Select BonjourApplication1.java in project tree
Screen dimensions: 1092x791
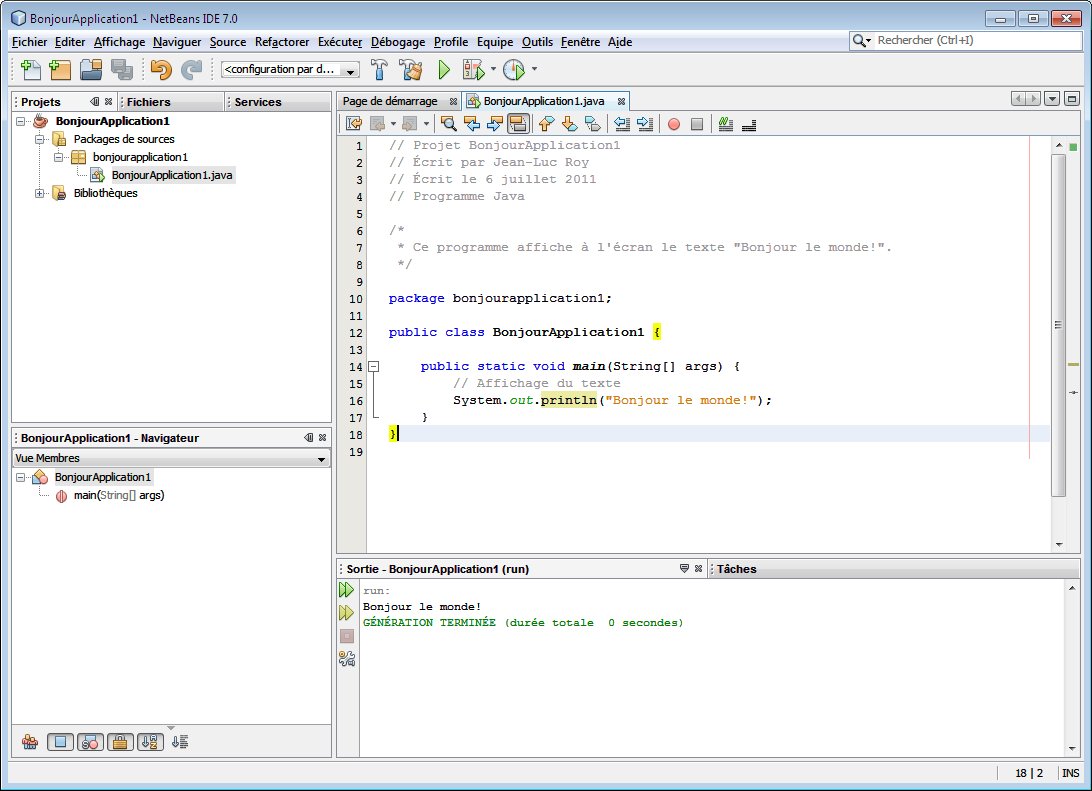171,175
